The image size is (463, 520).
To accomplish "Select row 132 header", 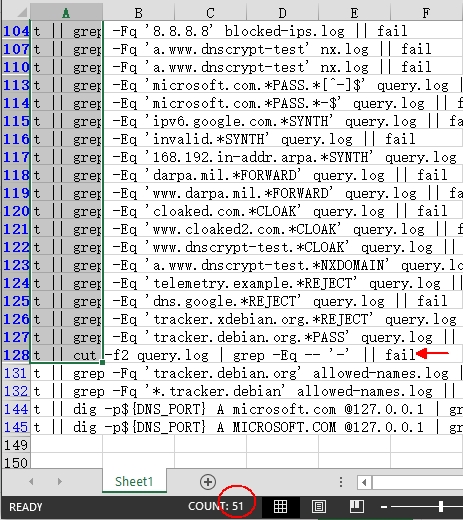I will point(16,391).
